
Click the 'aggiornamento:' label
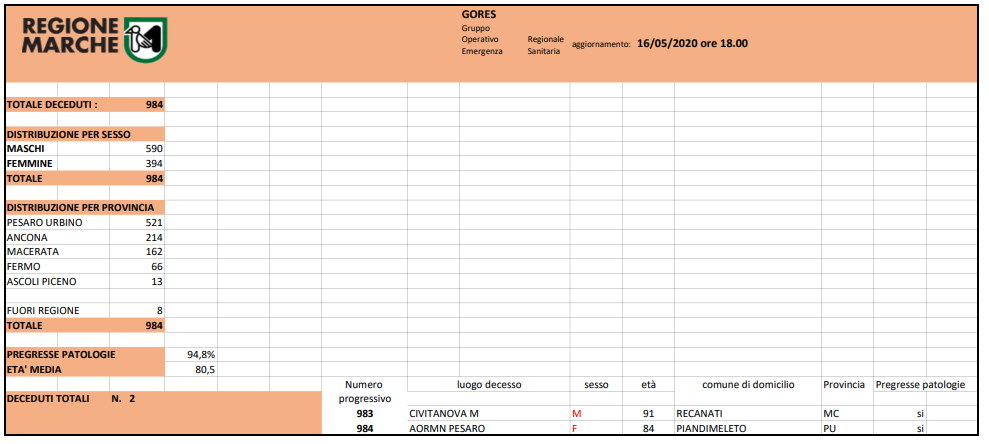pyautogui.click(x=601, y=45)
